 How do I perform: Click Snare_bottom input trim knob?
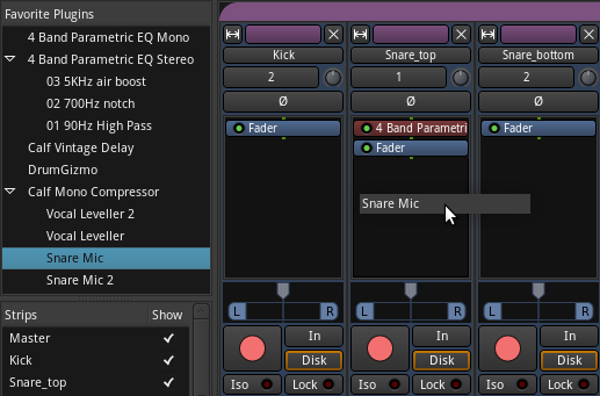click(588, 78)
